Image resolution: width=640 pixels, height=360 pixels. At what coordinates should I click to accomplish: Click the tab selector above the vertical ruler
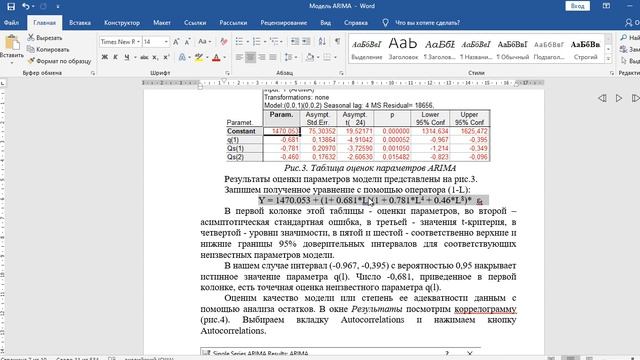(x=3, y=83)
